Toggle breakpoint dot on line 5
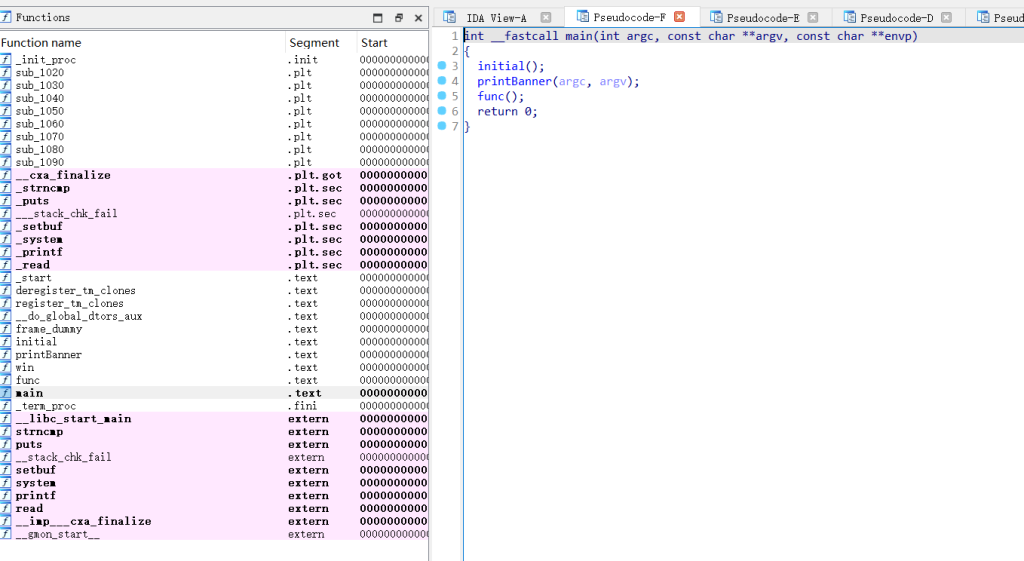1024x561 pixels. (x=442, y=95)
